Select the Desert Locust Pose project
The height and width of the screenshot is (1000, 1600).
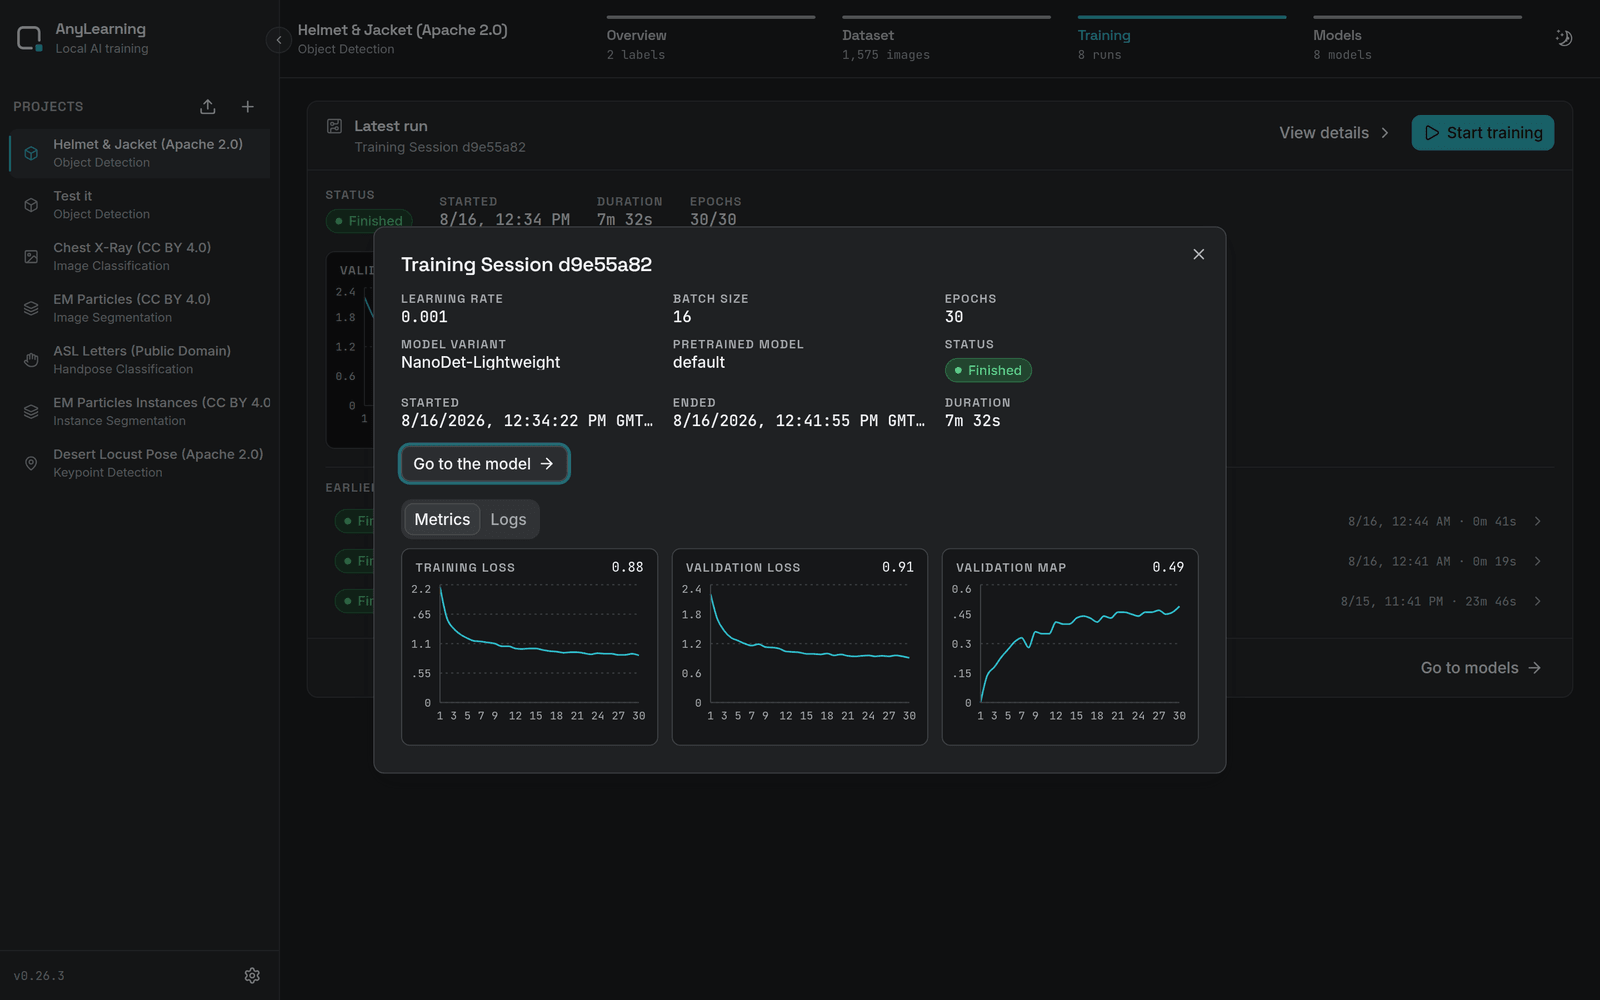coord(140,463)
